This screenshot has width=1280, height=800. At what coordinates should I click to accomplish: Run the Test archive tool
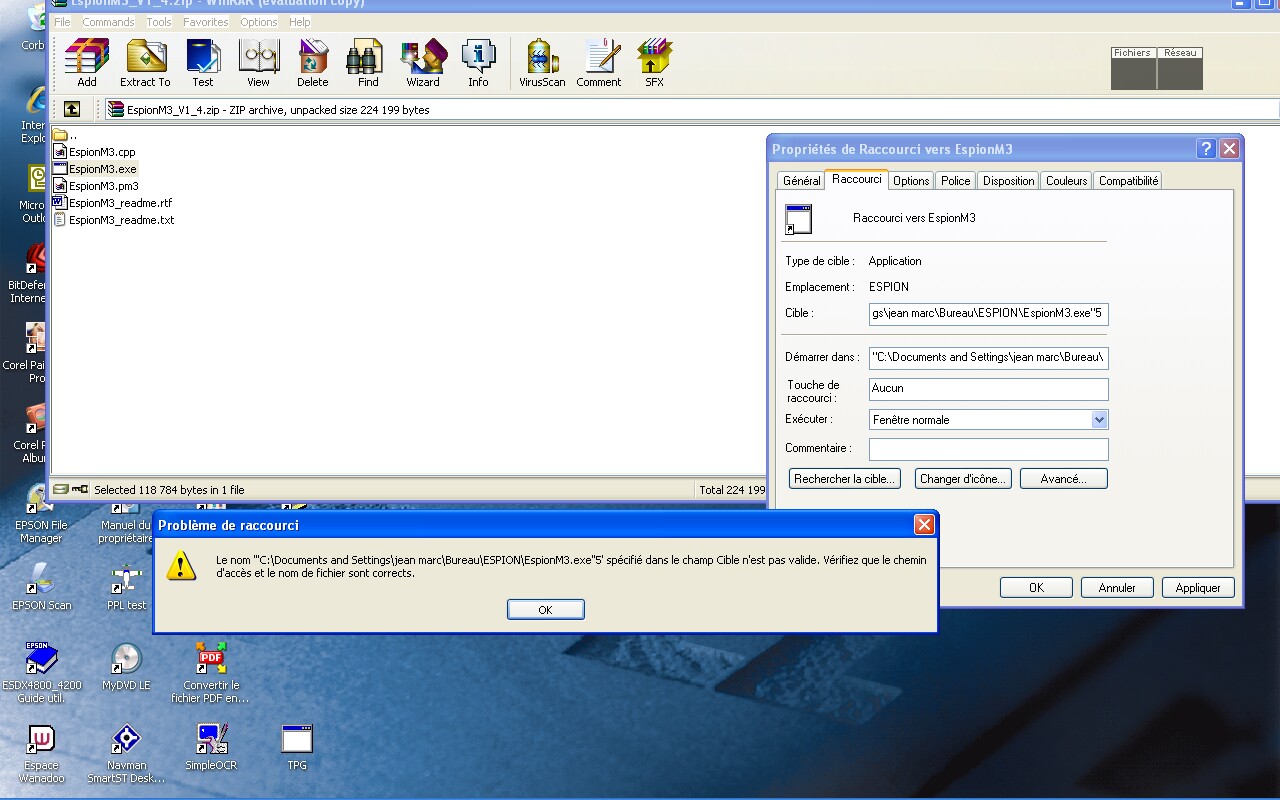pyautogui.click(x=203, y=64)
